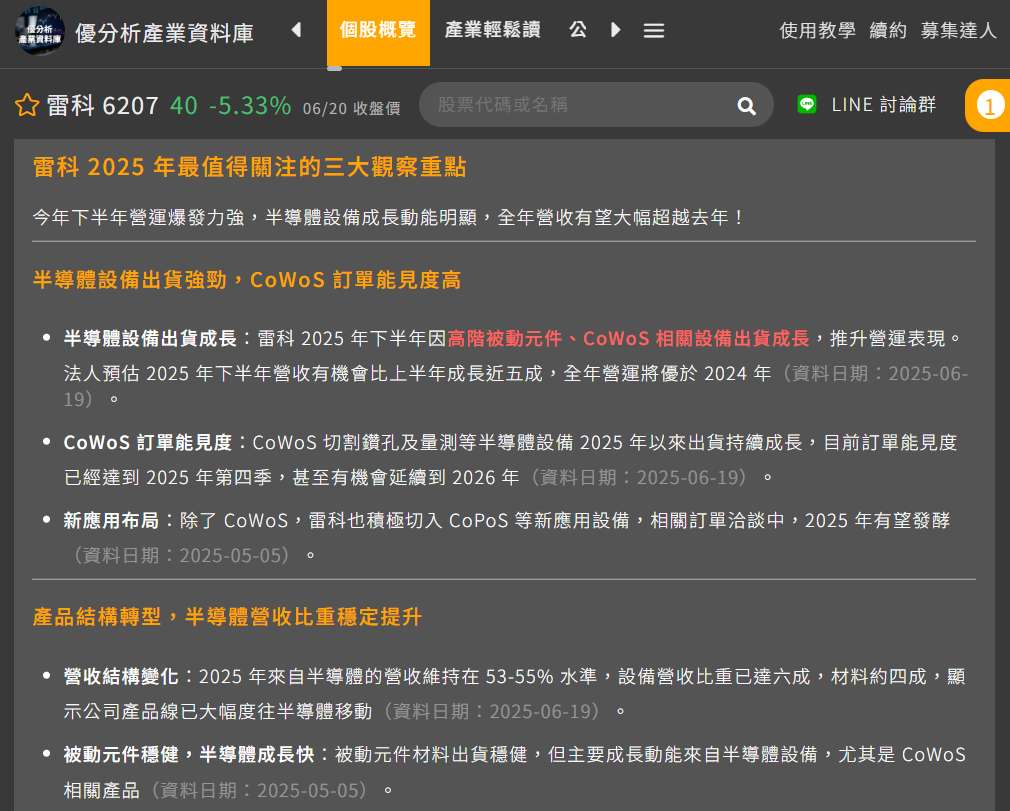Click the heading 半導體設備出貨強勁，CoWoS 訂單能見度高
1010x811 pixels.
(247, 280)
